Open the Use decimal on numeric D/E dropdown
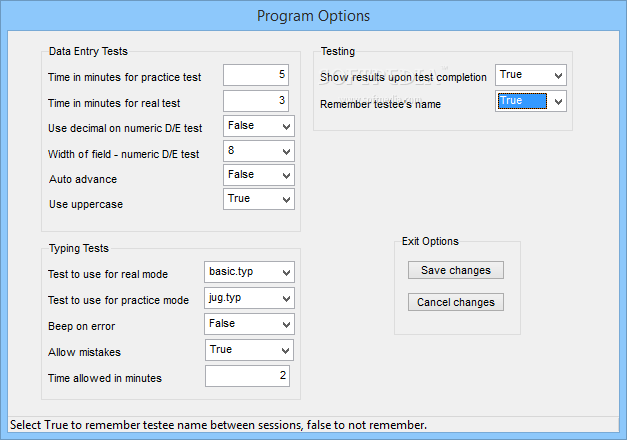The width and height of the screenshot is (627, 440). 259,126
